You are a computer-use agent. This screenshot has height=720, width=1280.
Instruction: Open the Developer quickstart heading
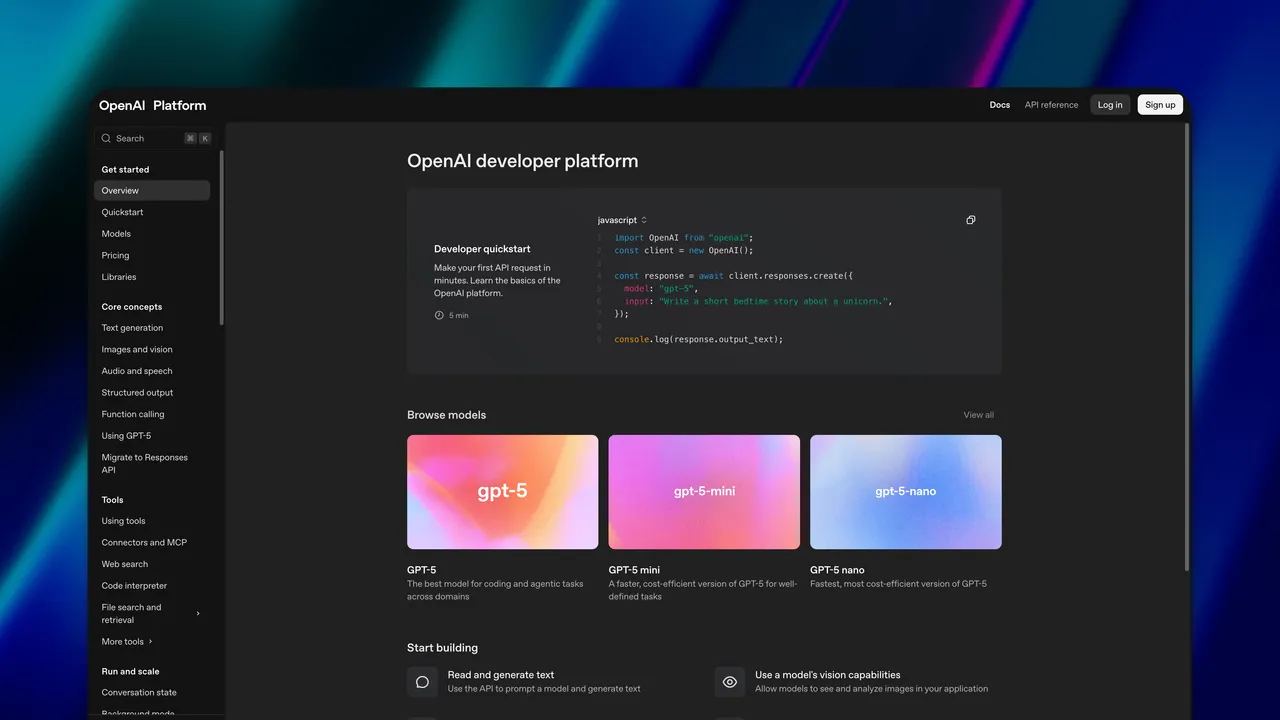482,249
